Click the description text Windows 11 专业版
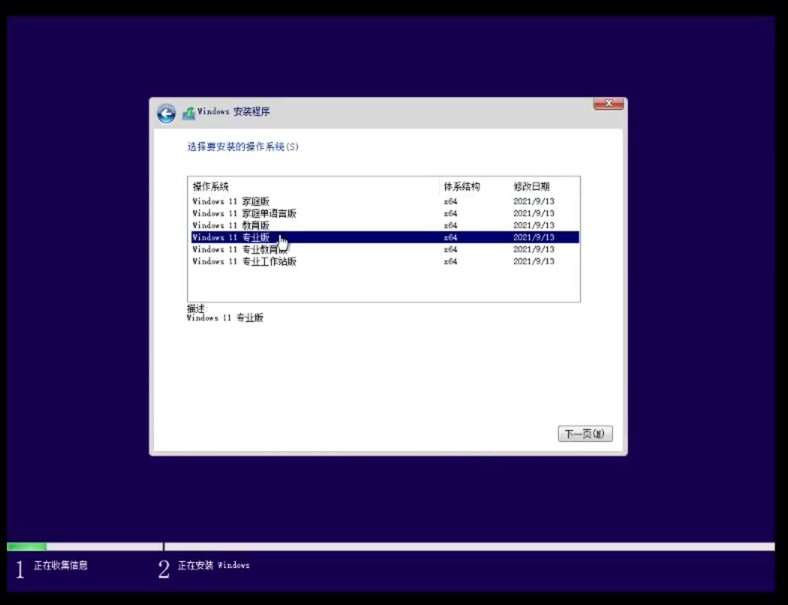 click(x=225, y=318)
